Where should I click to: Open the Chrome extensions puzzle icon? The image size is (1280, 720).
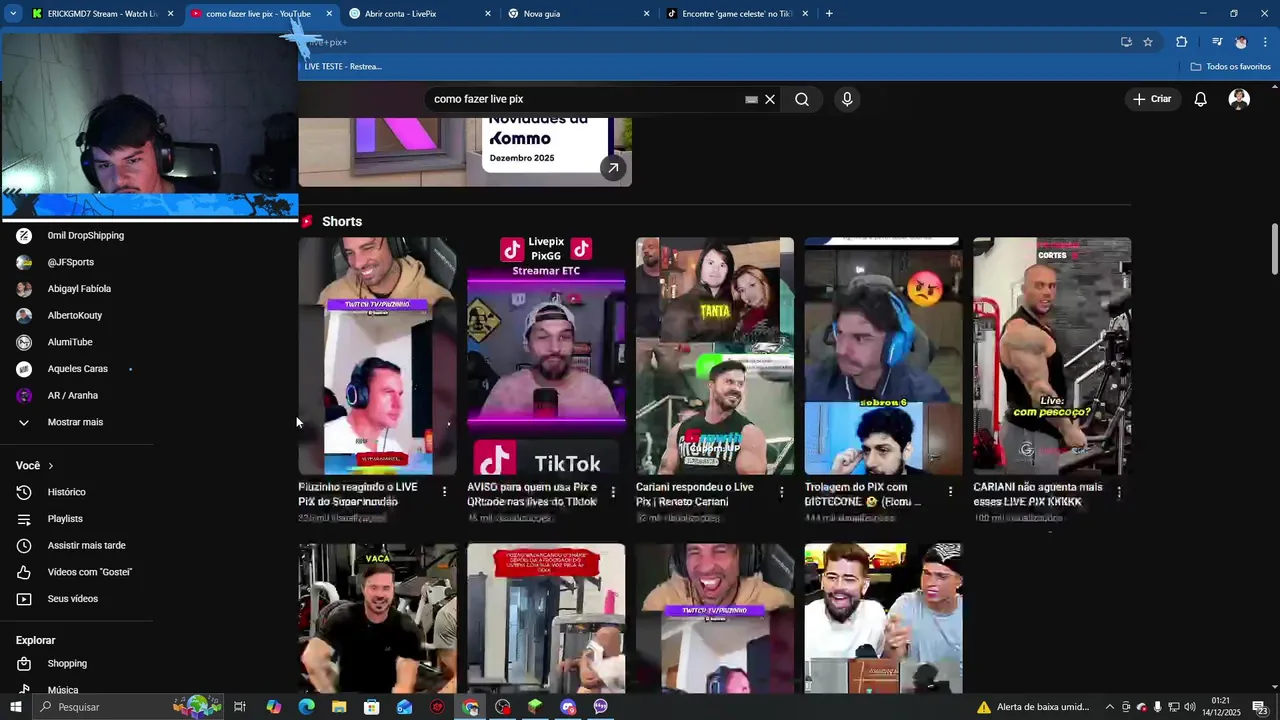point(1181,42)
